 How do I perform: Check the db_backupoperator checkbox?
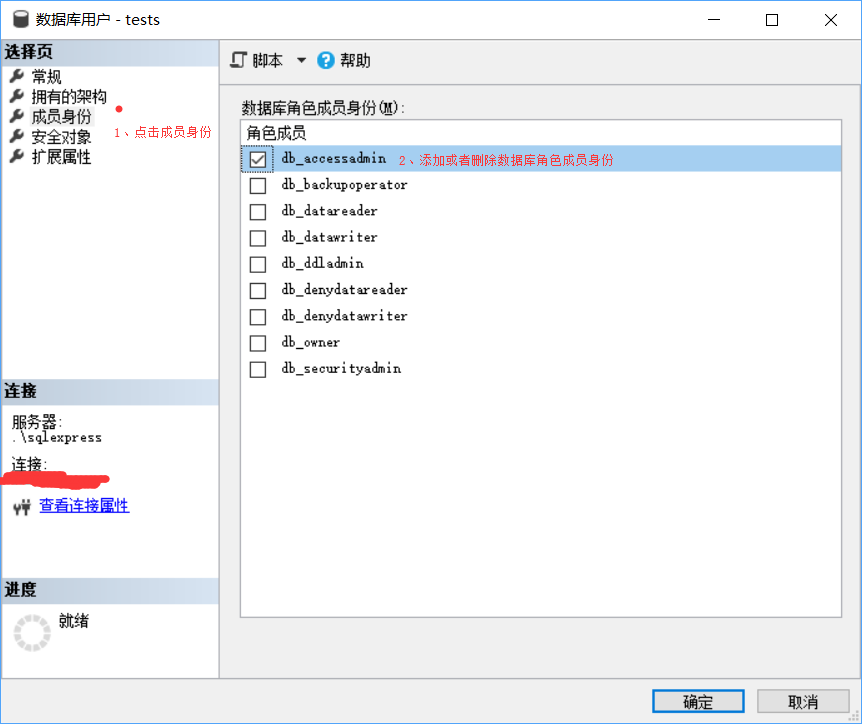(x=258, y=185)
